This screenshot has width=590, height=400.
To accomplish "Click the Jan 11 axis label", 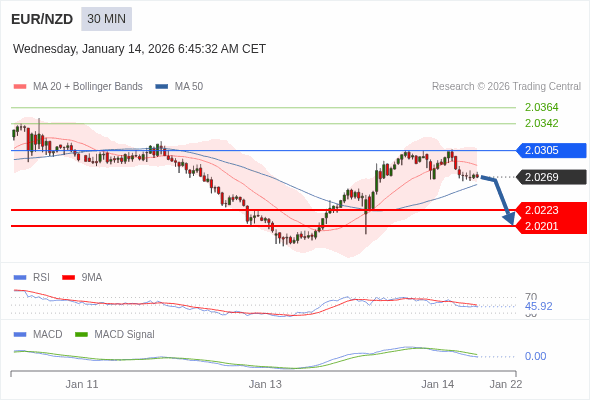I will (82, 385).
